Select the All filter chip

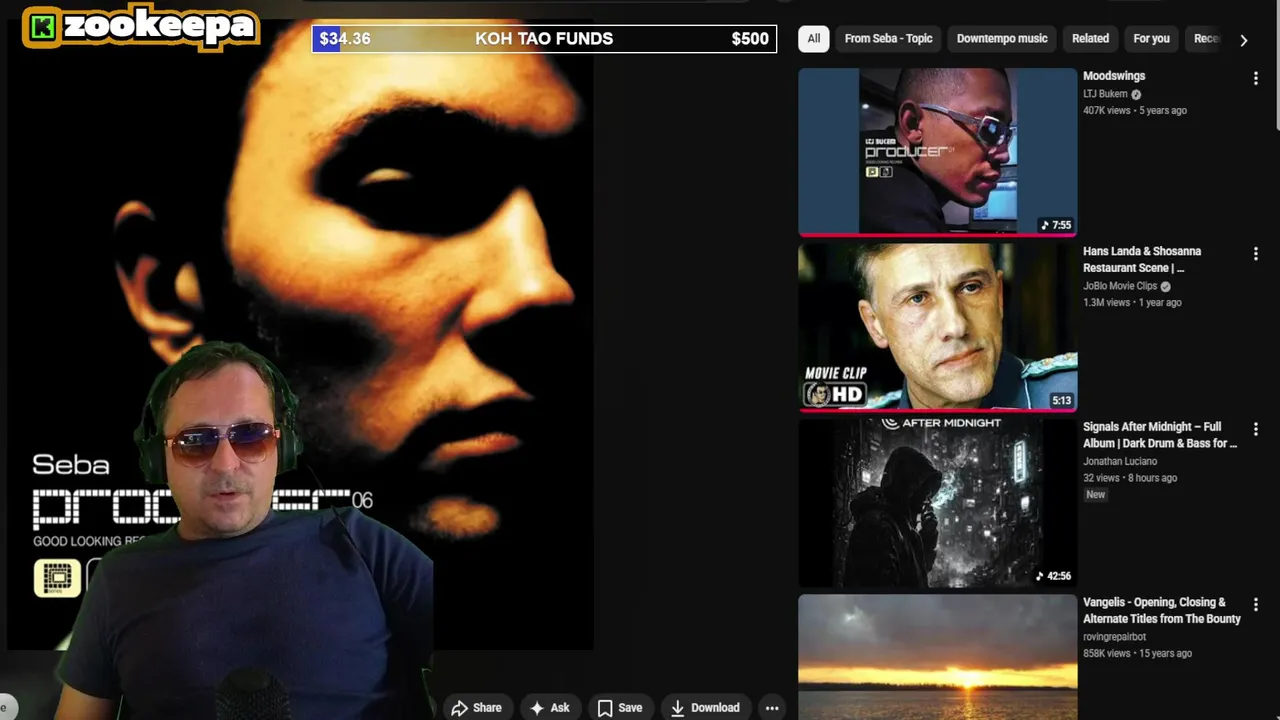814,38
